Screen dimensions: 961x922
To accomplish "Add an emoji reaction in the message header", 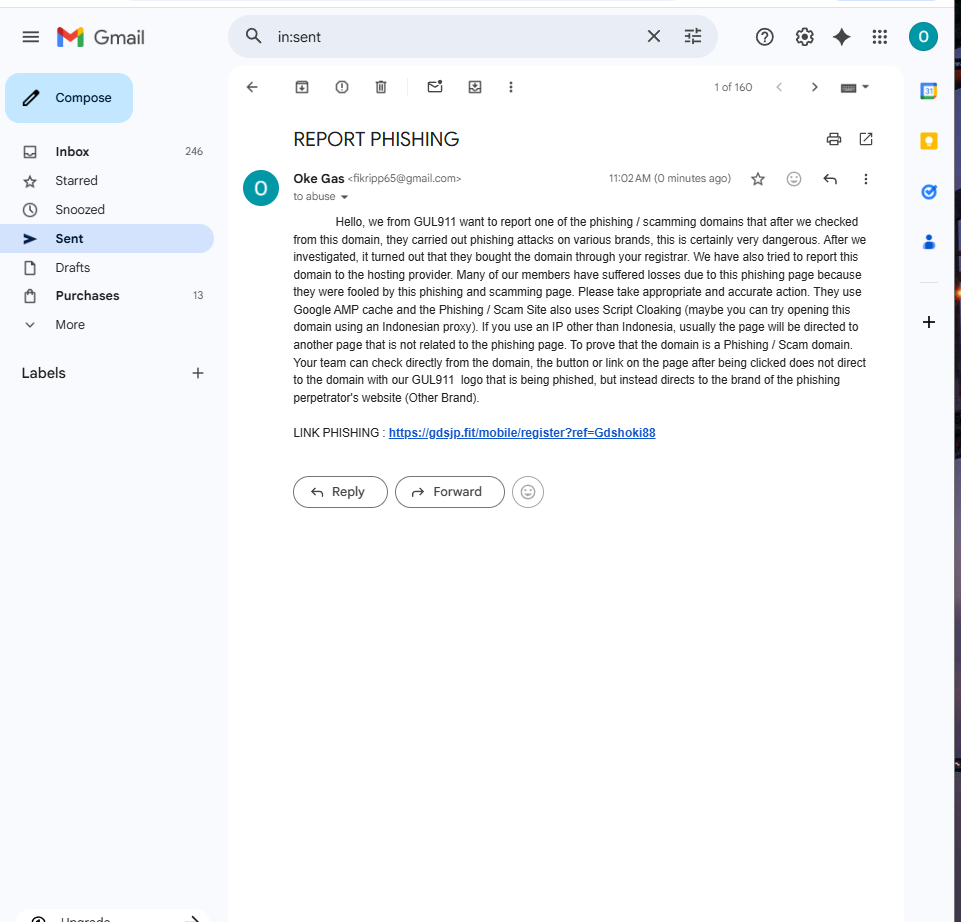I will (794, 179).
